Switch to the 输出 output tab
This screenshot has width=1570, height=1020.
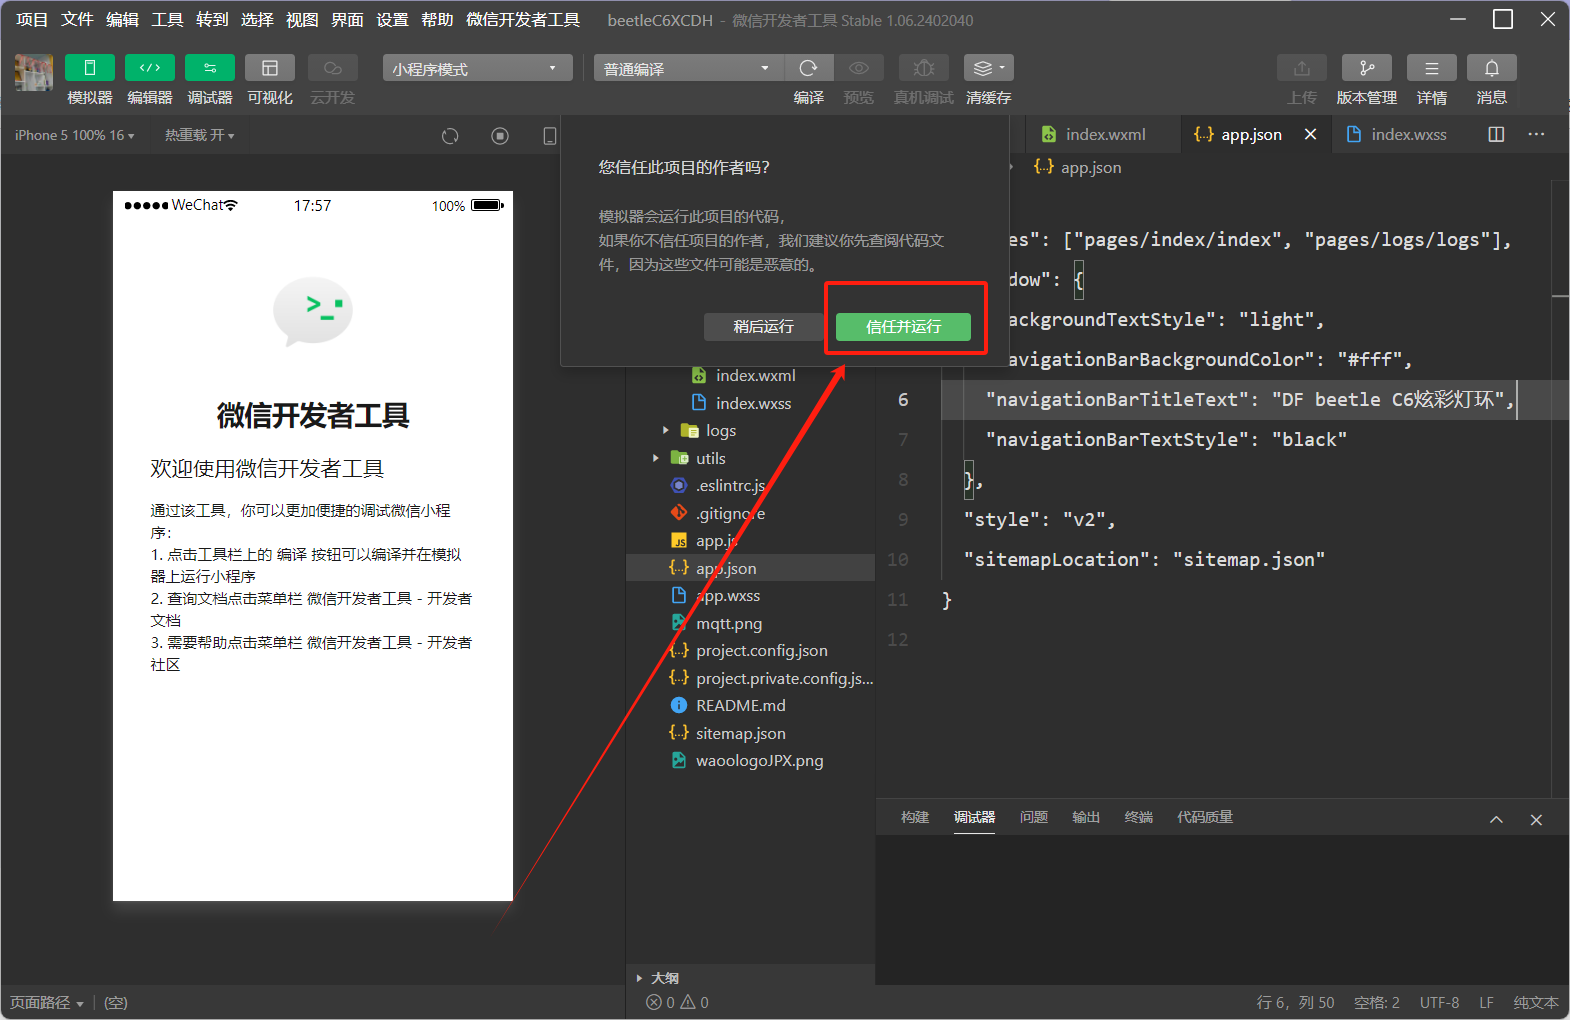click(1086, 817)
